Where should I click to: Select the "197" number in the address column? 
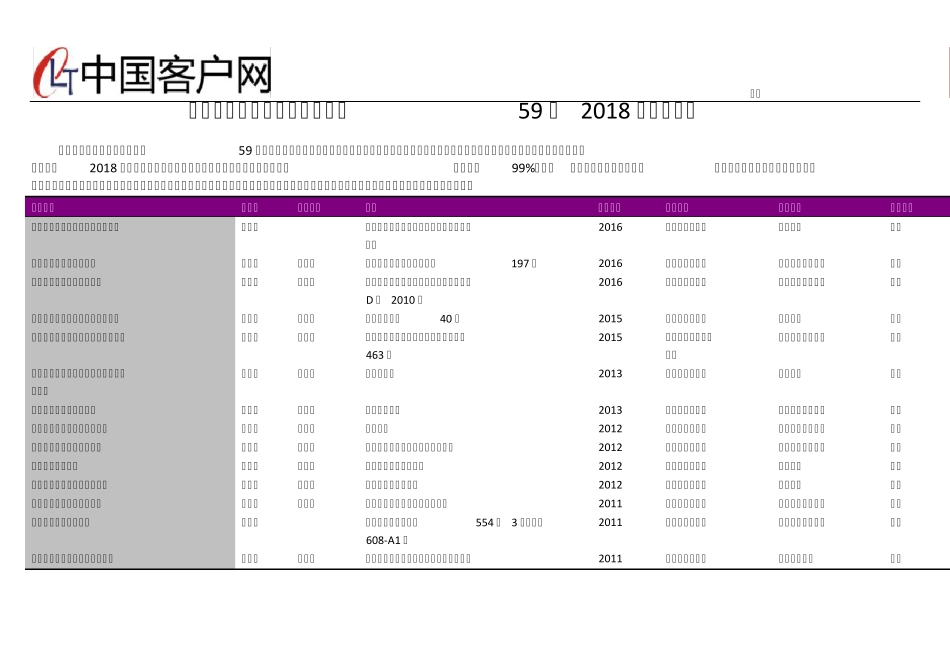(x=520, y=264)
